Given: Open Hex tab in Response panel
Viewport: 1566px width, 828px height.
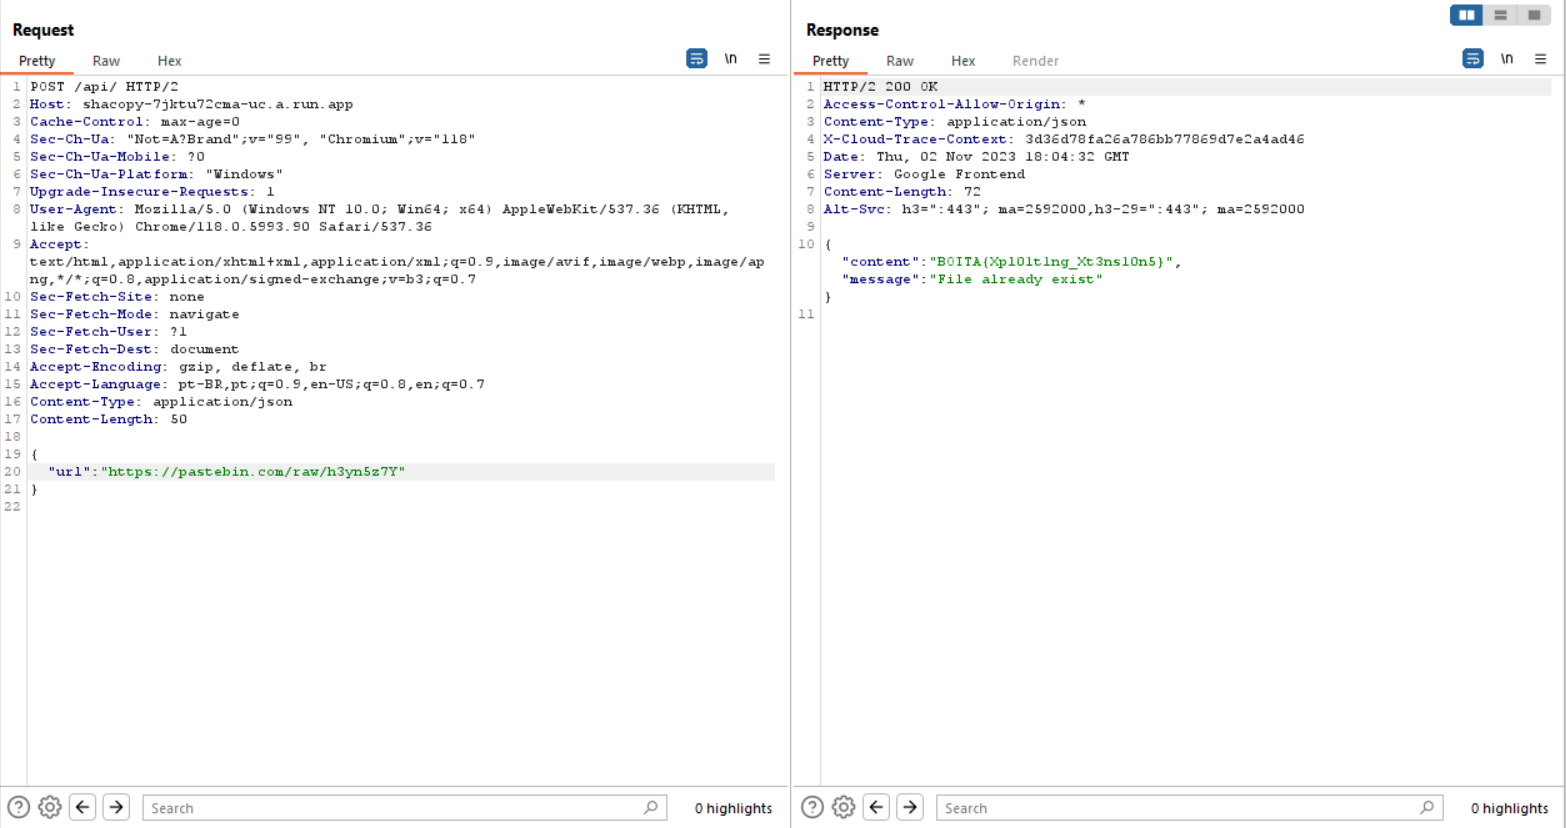Looking at the screenshot, I should 963,61.
